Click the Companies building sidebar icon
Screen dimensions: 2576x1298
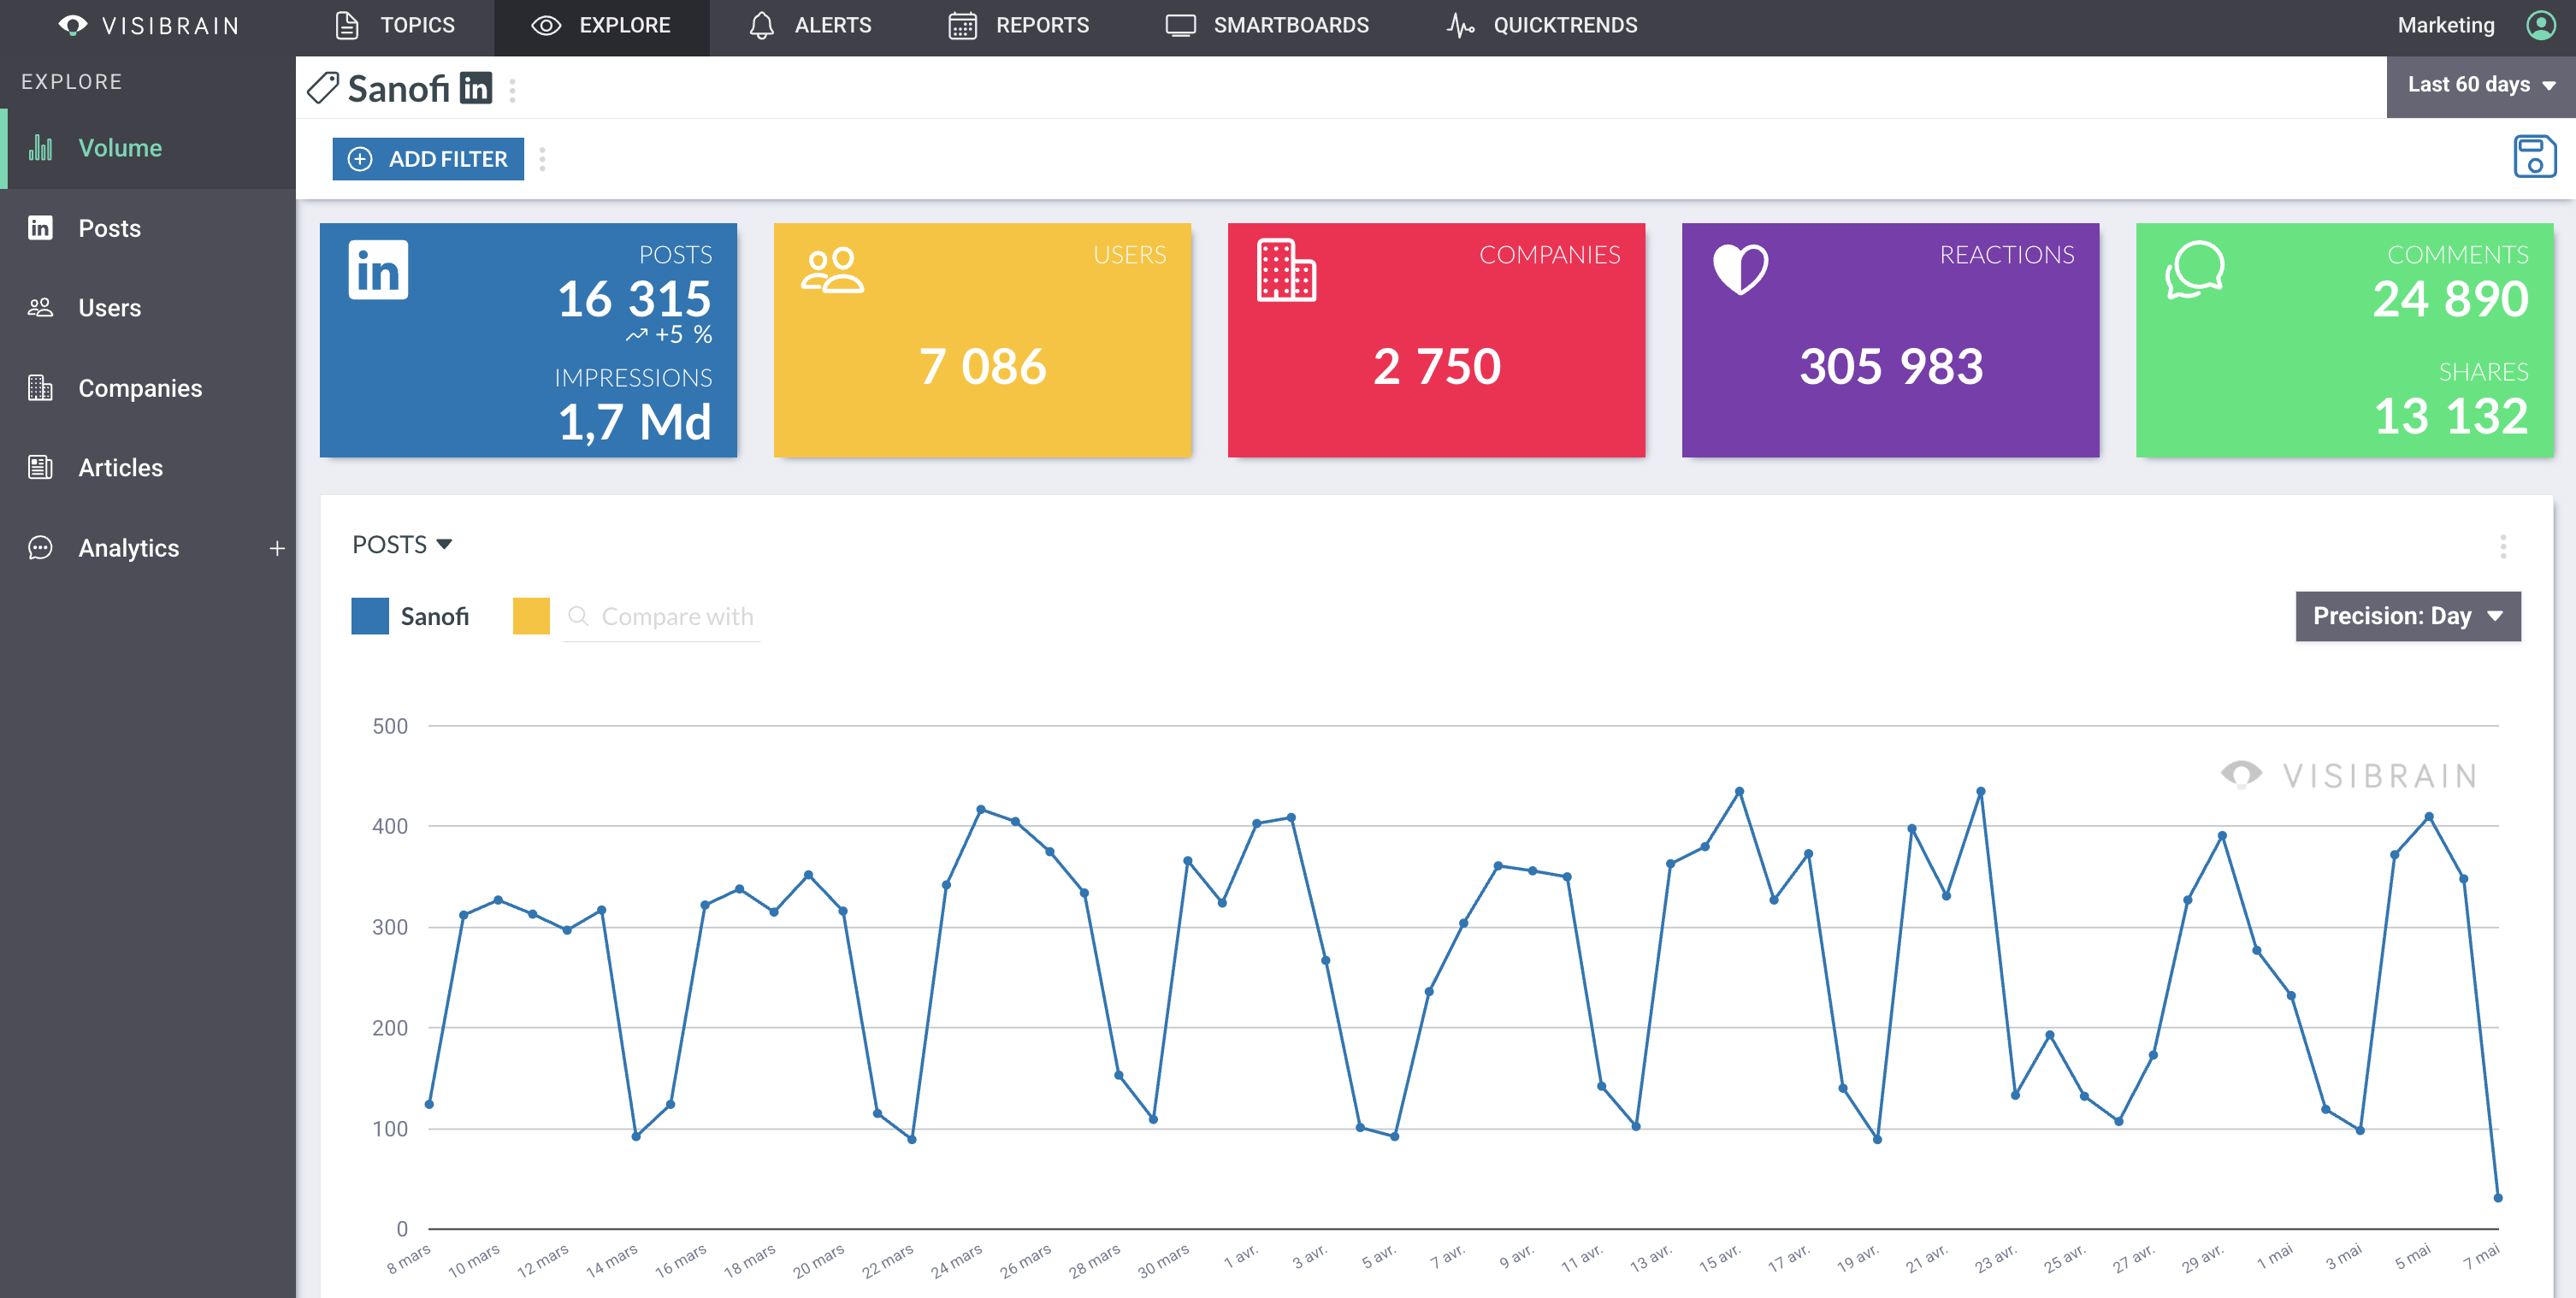40,388
